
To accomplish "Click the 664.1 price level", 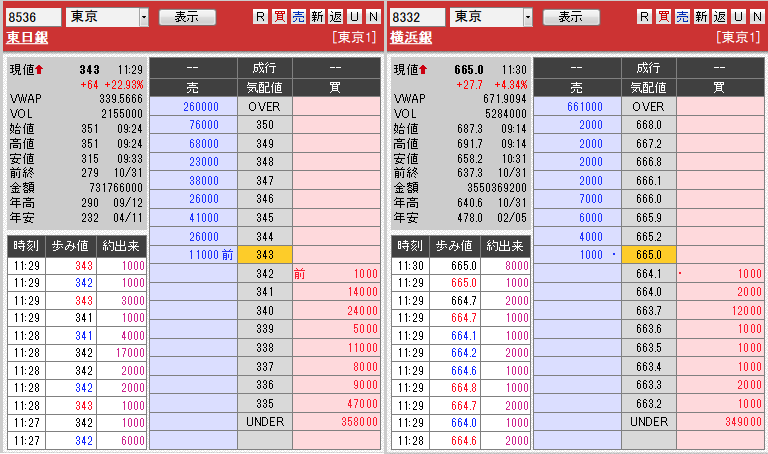I will pos(649,273).
